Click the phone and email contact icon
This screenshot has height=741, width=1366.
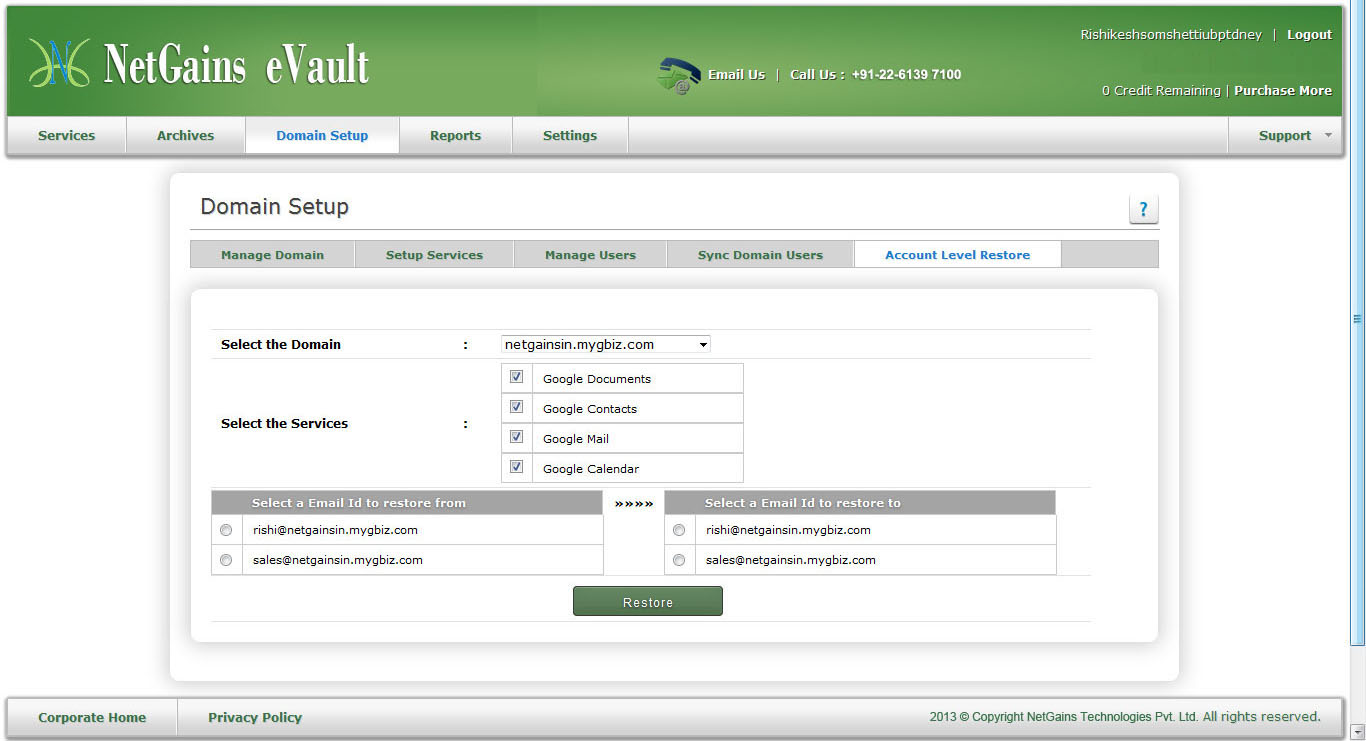[679, 76]
